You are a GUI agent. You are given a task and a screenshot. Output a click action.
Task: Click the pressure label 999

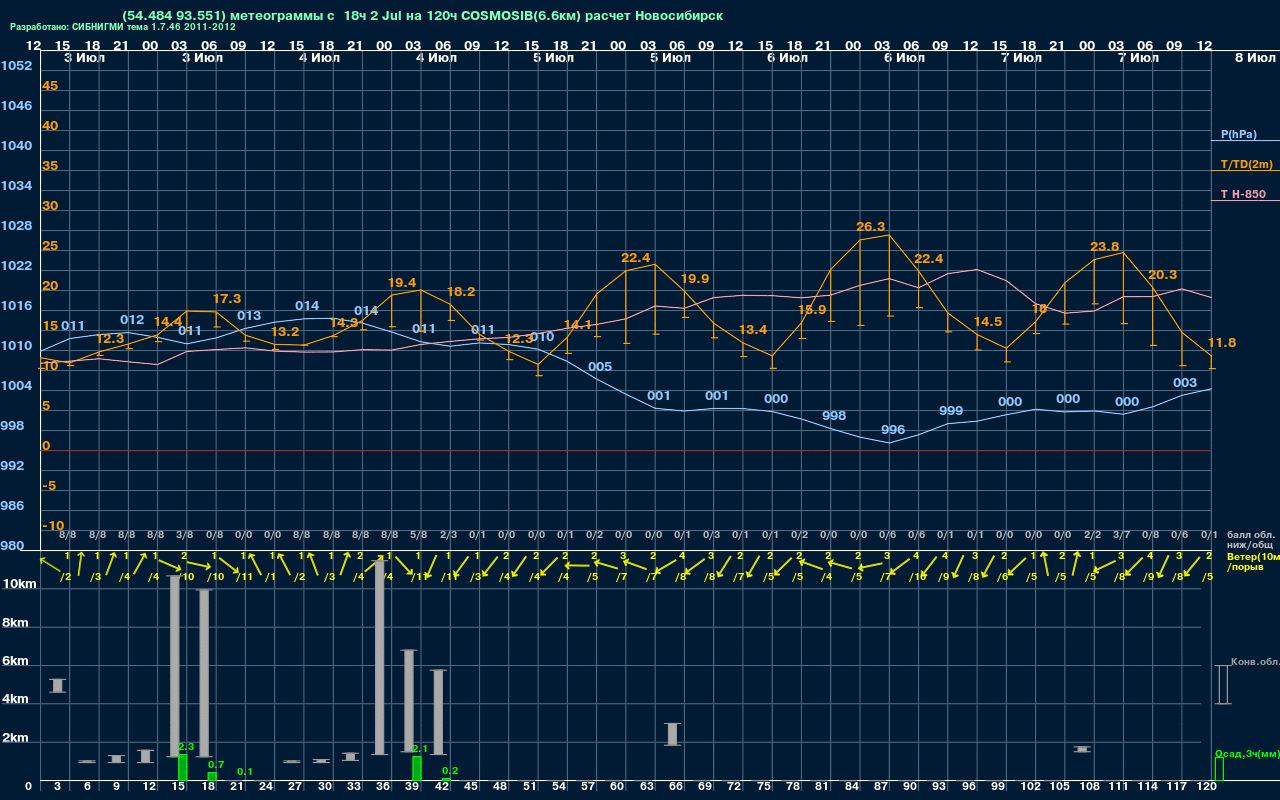click(951, 411)
